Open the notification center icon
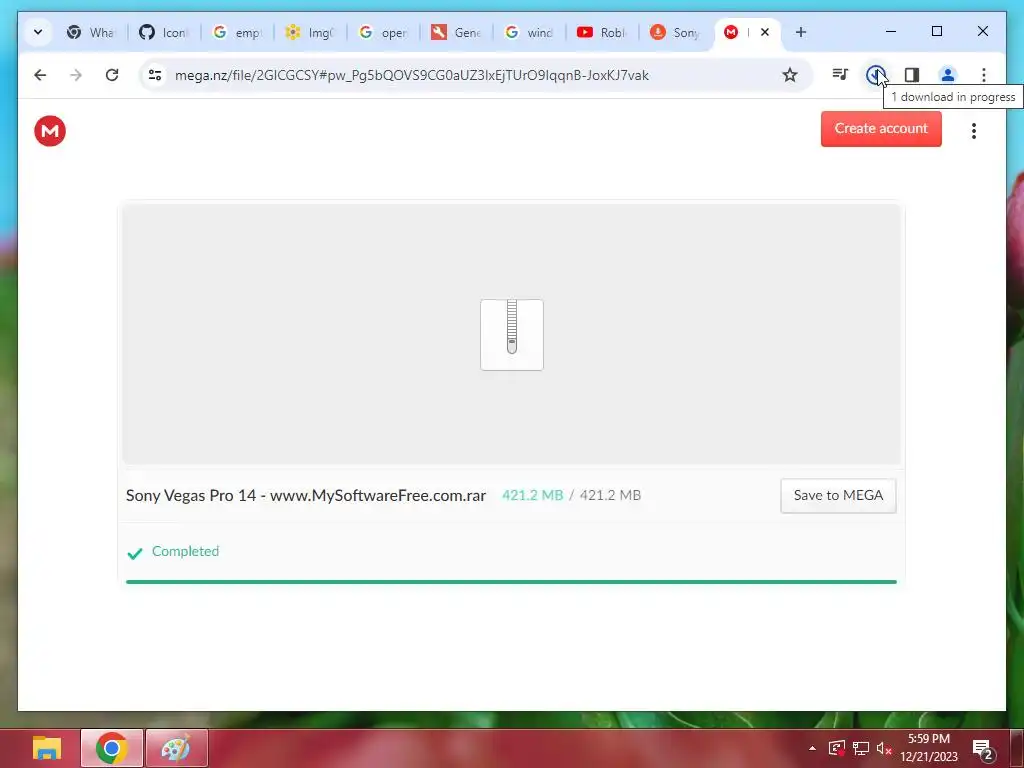The height and width of the screenshot is (768, 1024). (983, 749)
